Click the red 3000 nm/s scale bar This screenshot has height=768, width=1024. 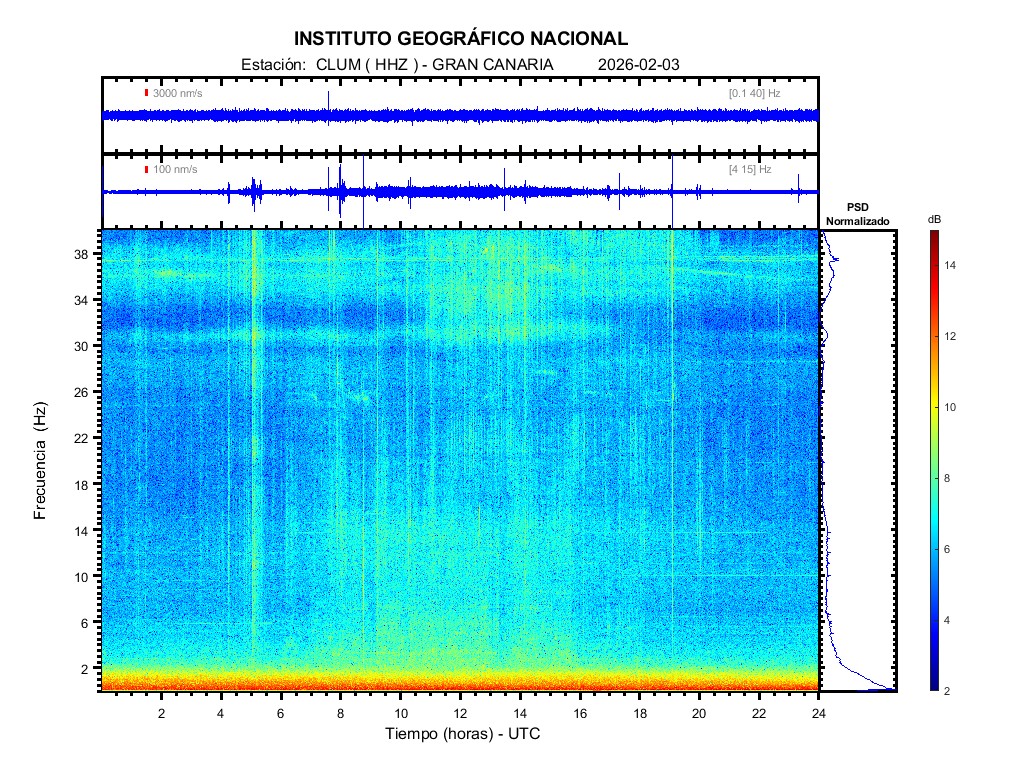click(146, 93)
